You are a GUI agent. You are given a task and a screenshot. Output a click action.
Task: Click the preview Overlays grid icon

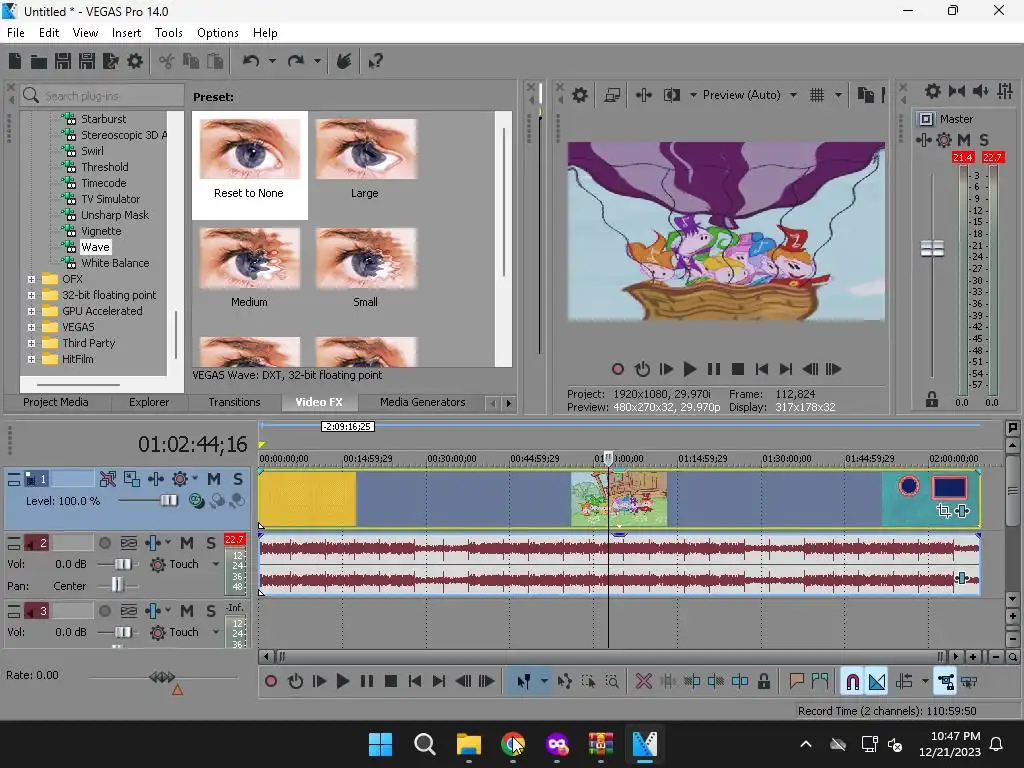pyautogui.click(x=816, y=95)
